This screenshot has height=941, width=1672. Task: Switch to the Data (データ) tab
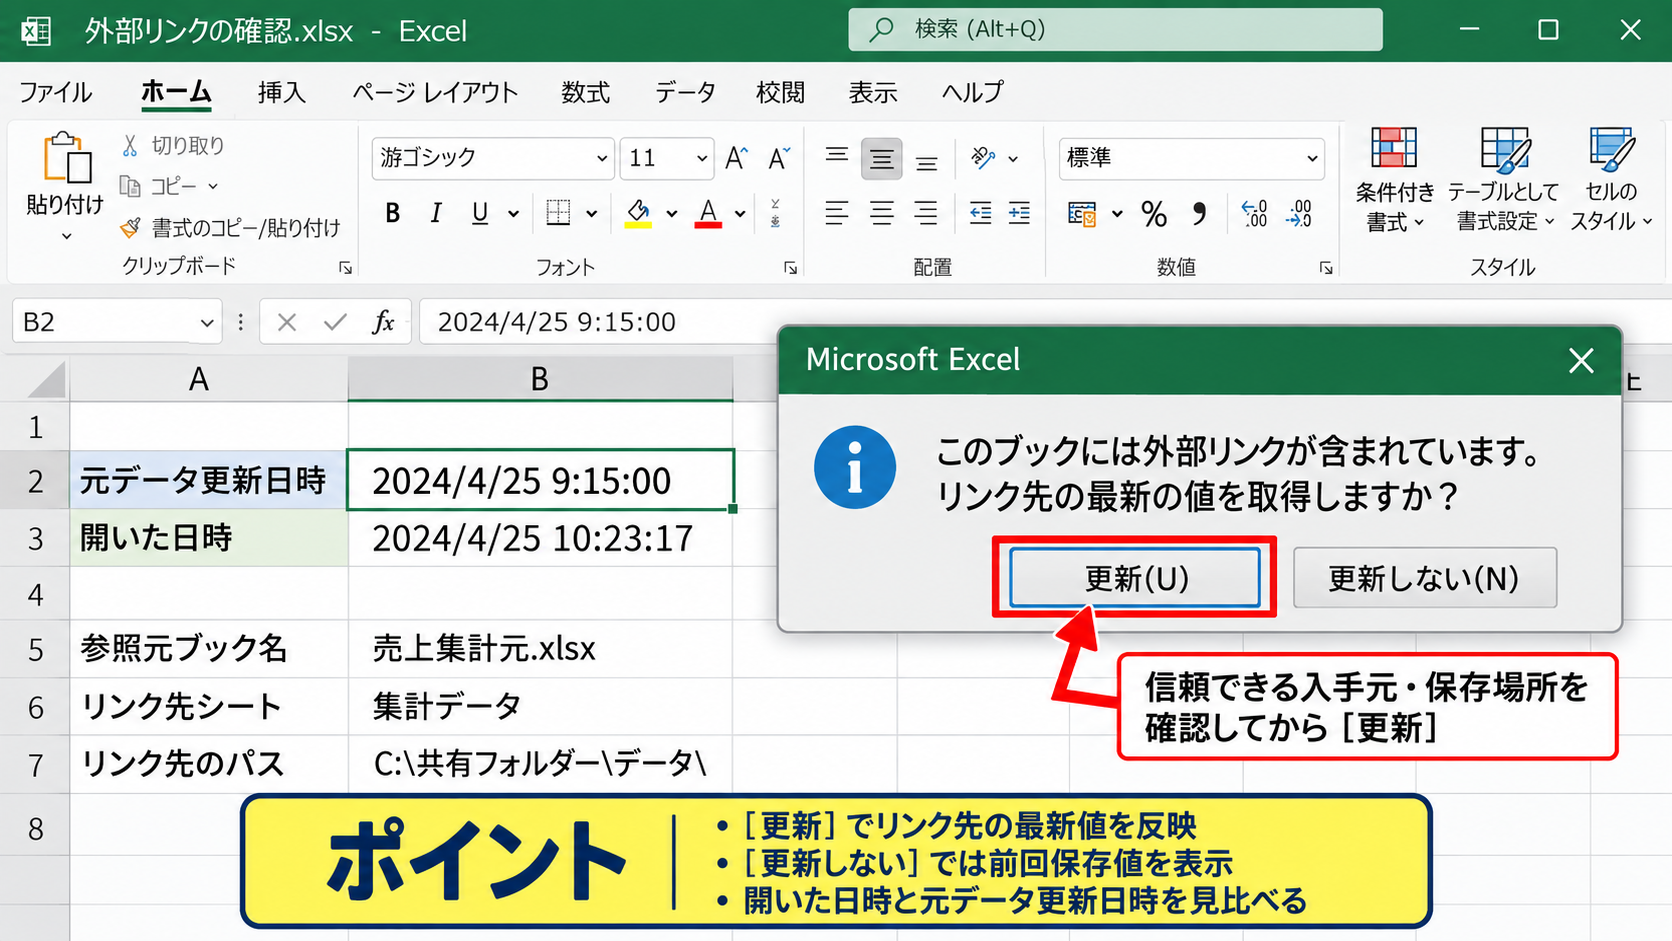click(x=685, y=92)
